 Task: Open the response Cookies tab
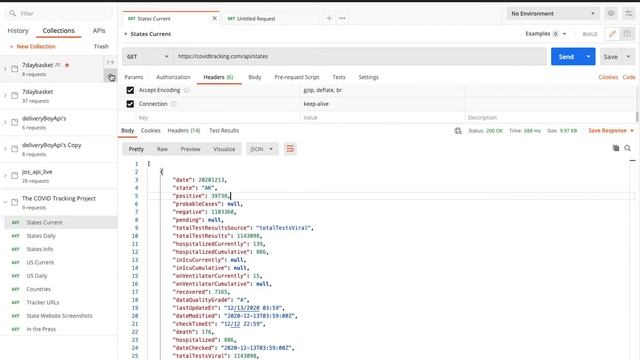[x=151, y=131]
